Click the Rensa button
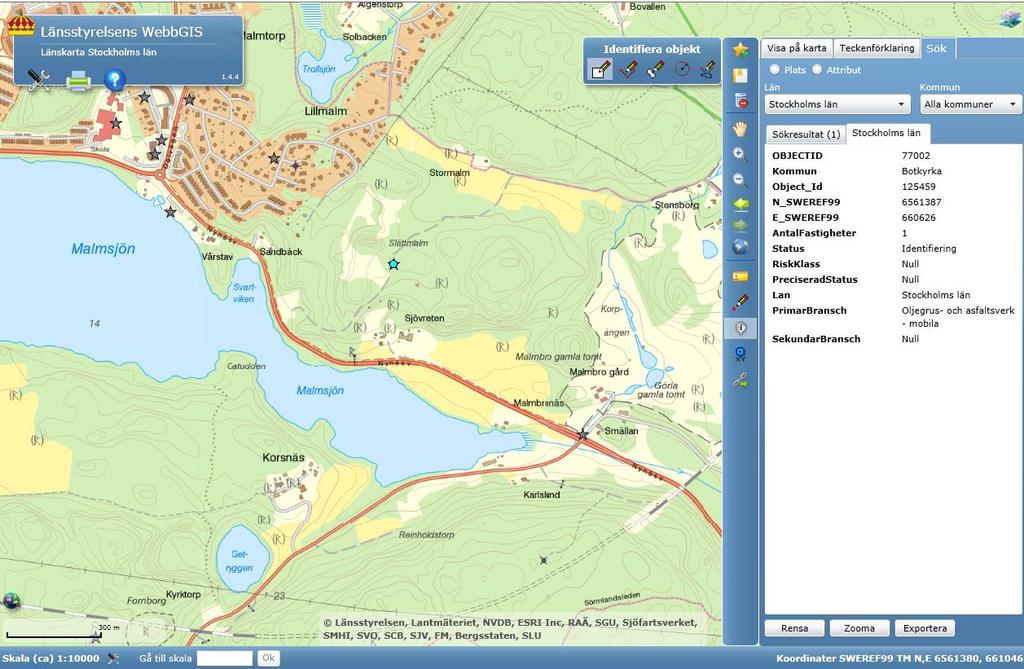Screen dimensions: 1024x669 coord(794,628)
